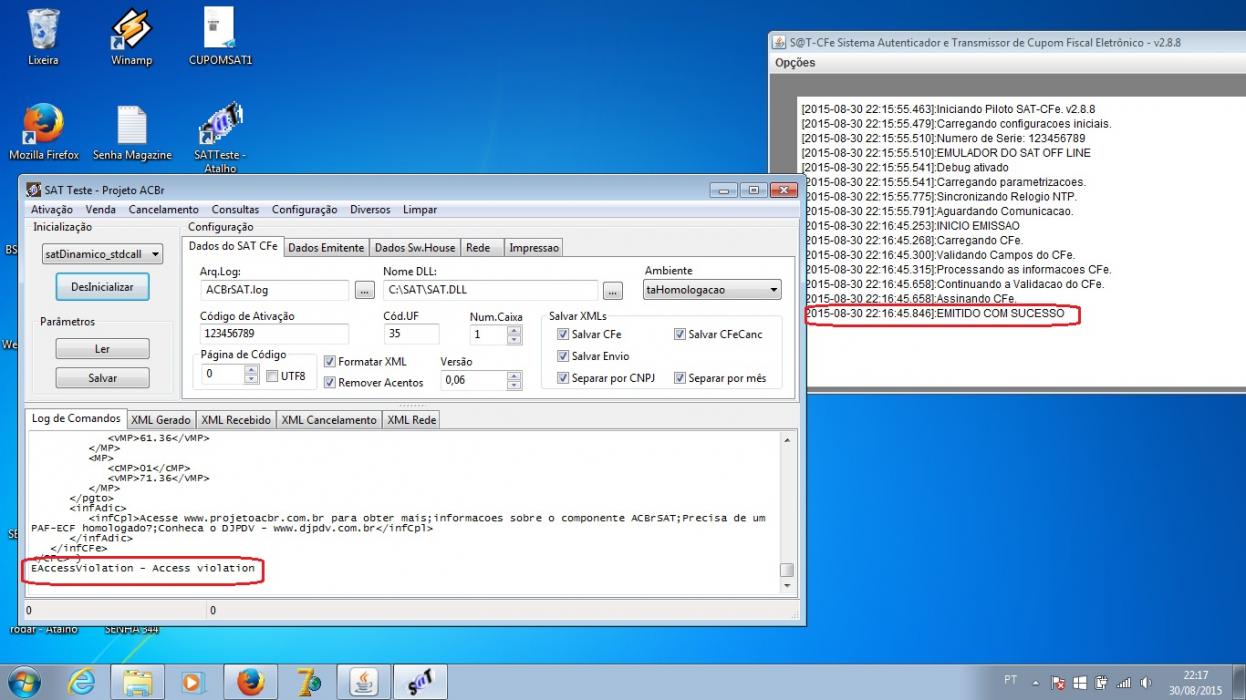1246x700 pixels.
Task: Click in the Código de Ativação field
Action: coord(274,334)
